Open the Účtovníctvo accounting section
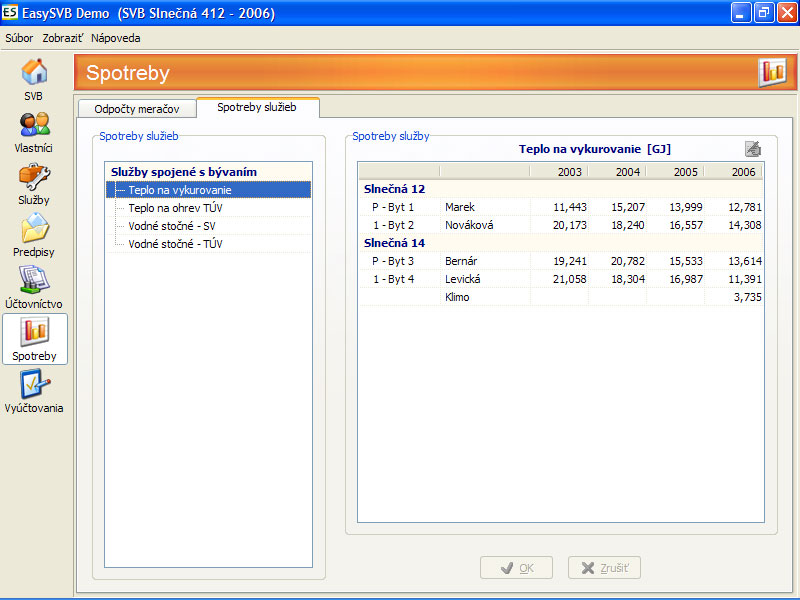 [x=34, y=288]
